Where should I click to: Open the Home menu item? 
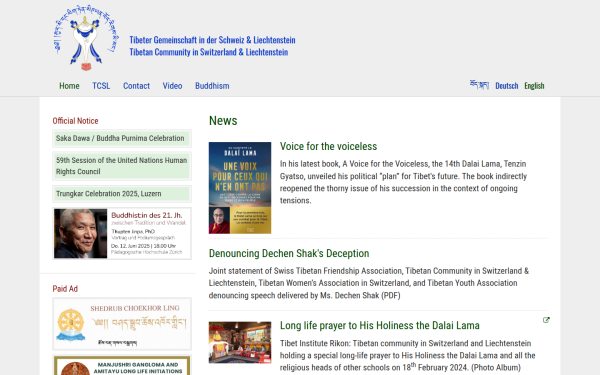pos(69,86)
